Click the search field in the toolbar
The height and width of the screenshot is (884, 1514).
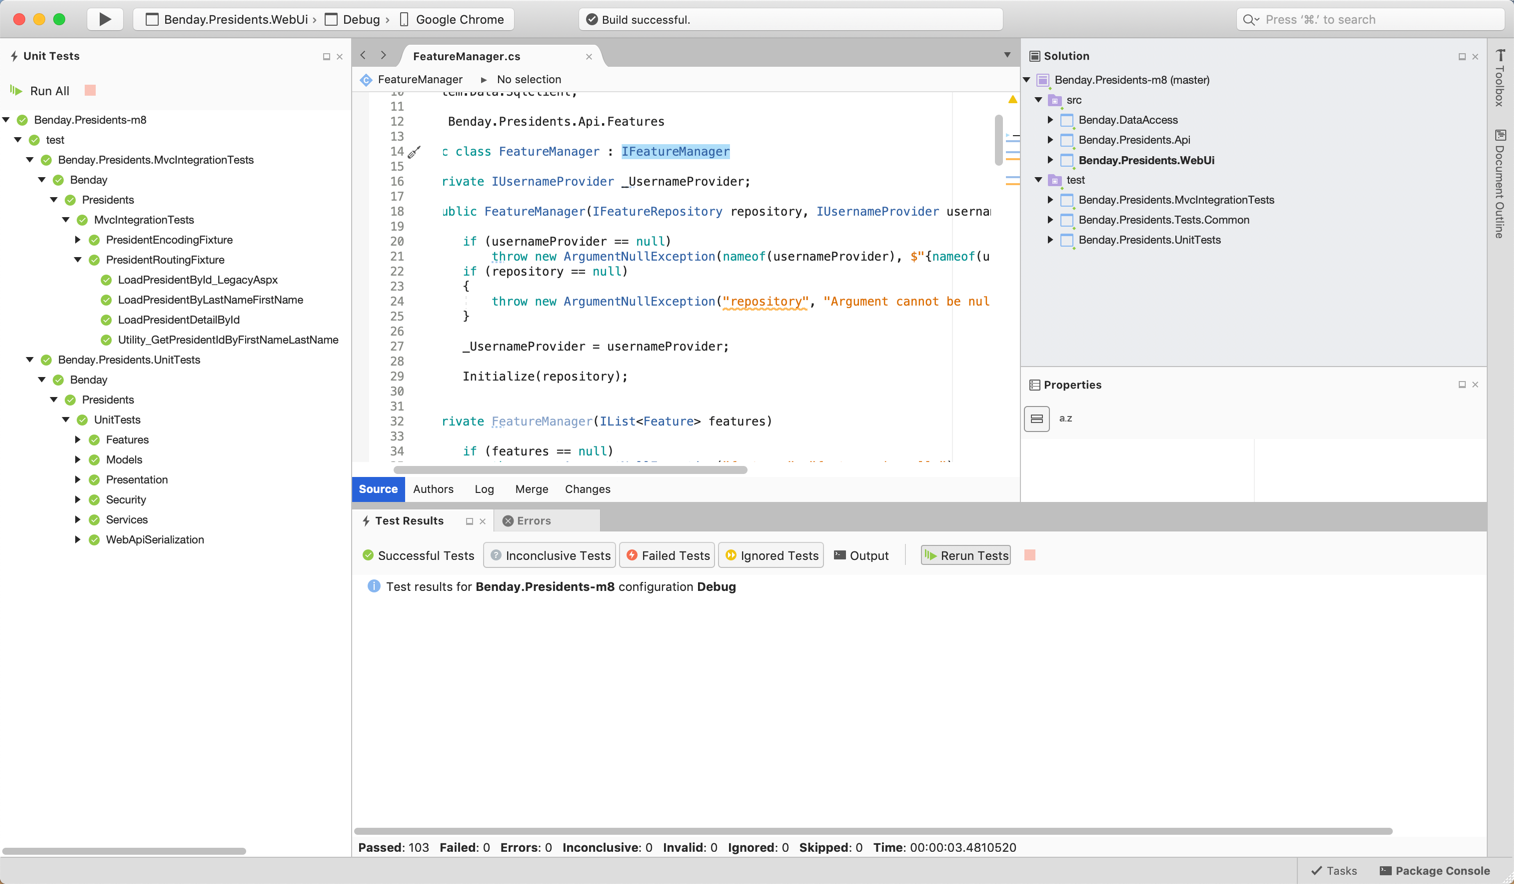tap(1370, 19)
